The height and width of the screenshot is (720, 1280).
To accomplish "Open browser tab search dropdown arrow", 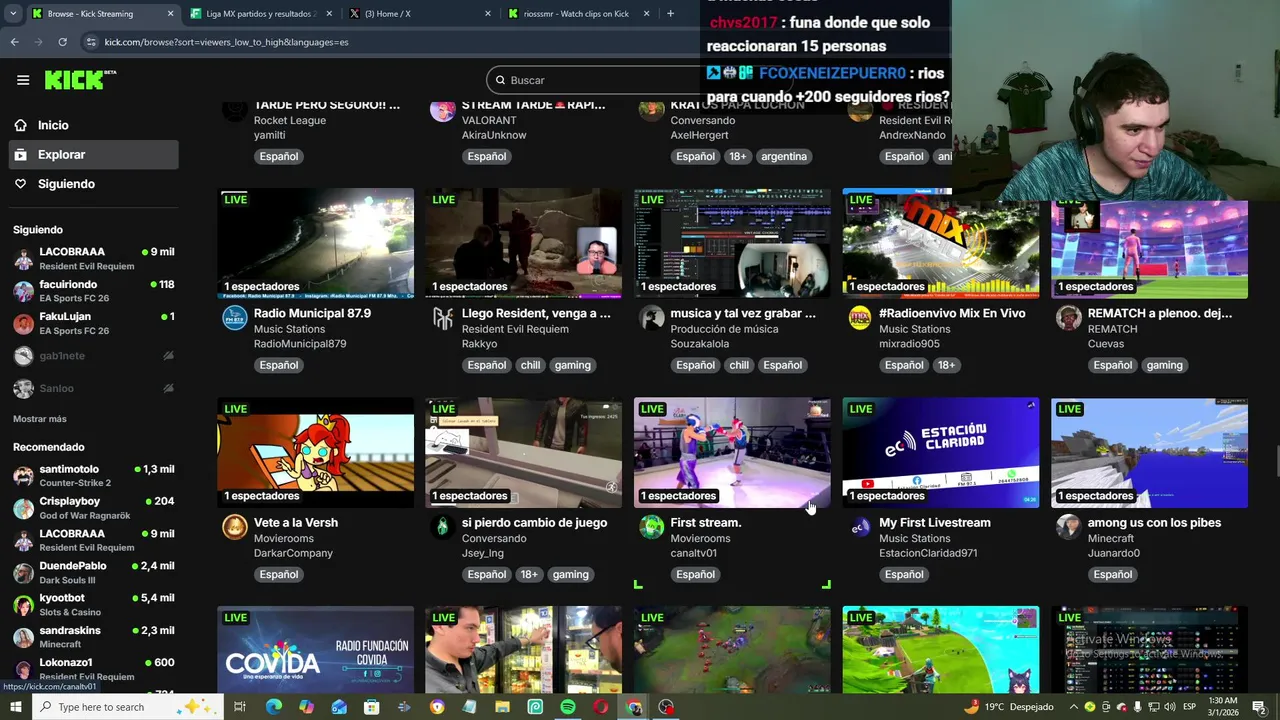I will 14,14.
